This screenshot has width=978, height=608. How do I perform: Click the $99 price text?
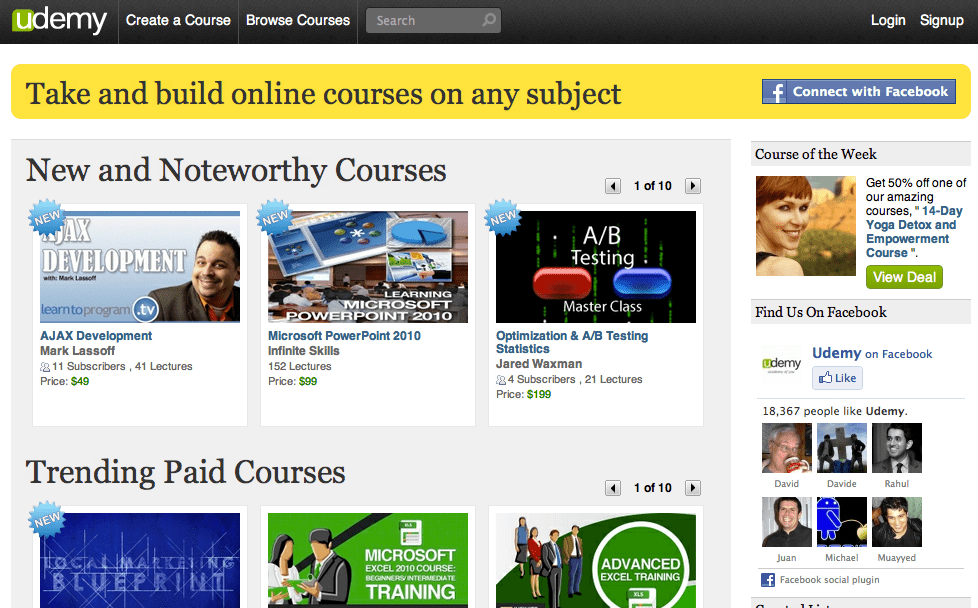point(308,381)
